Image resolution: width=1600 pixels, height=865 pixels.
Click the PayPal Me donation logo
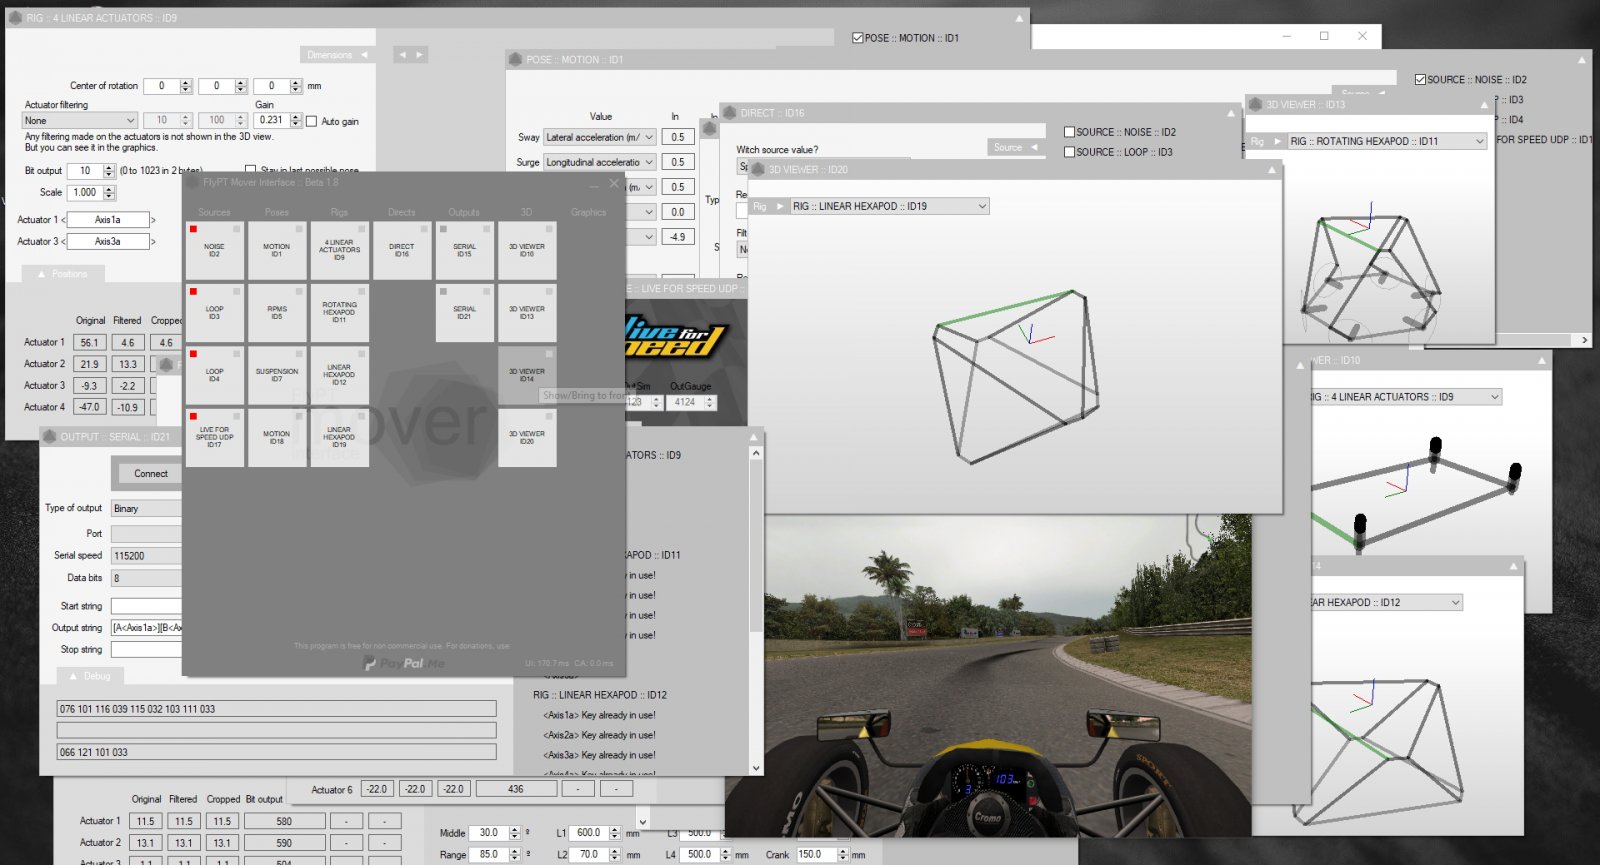tap(404, 663)
